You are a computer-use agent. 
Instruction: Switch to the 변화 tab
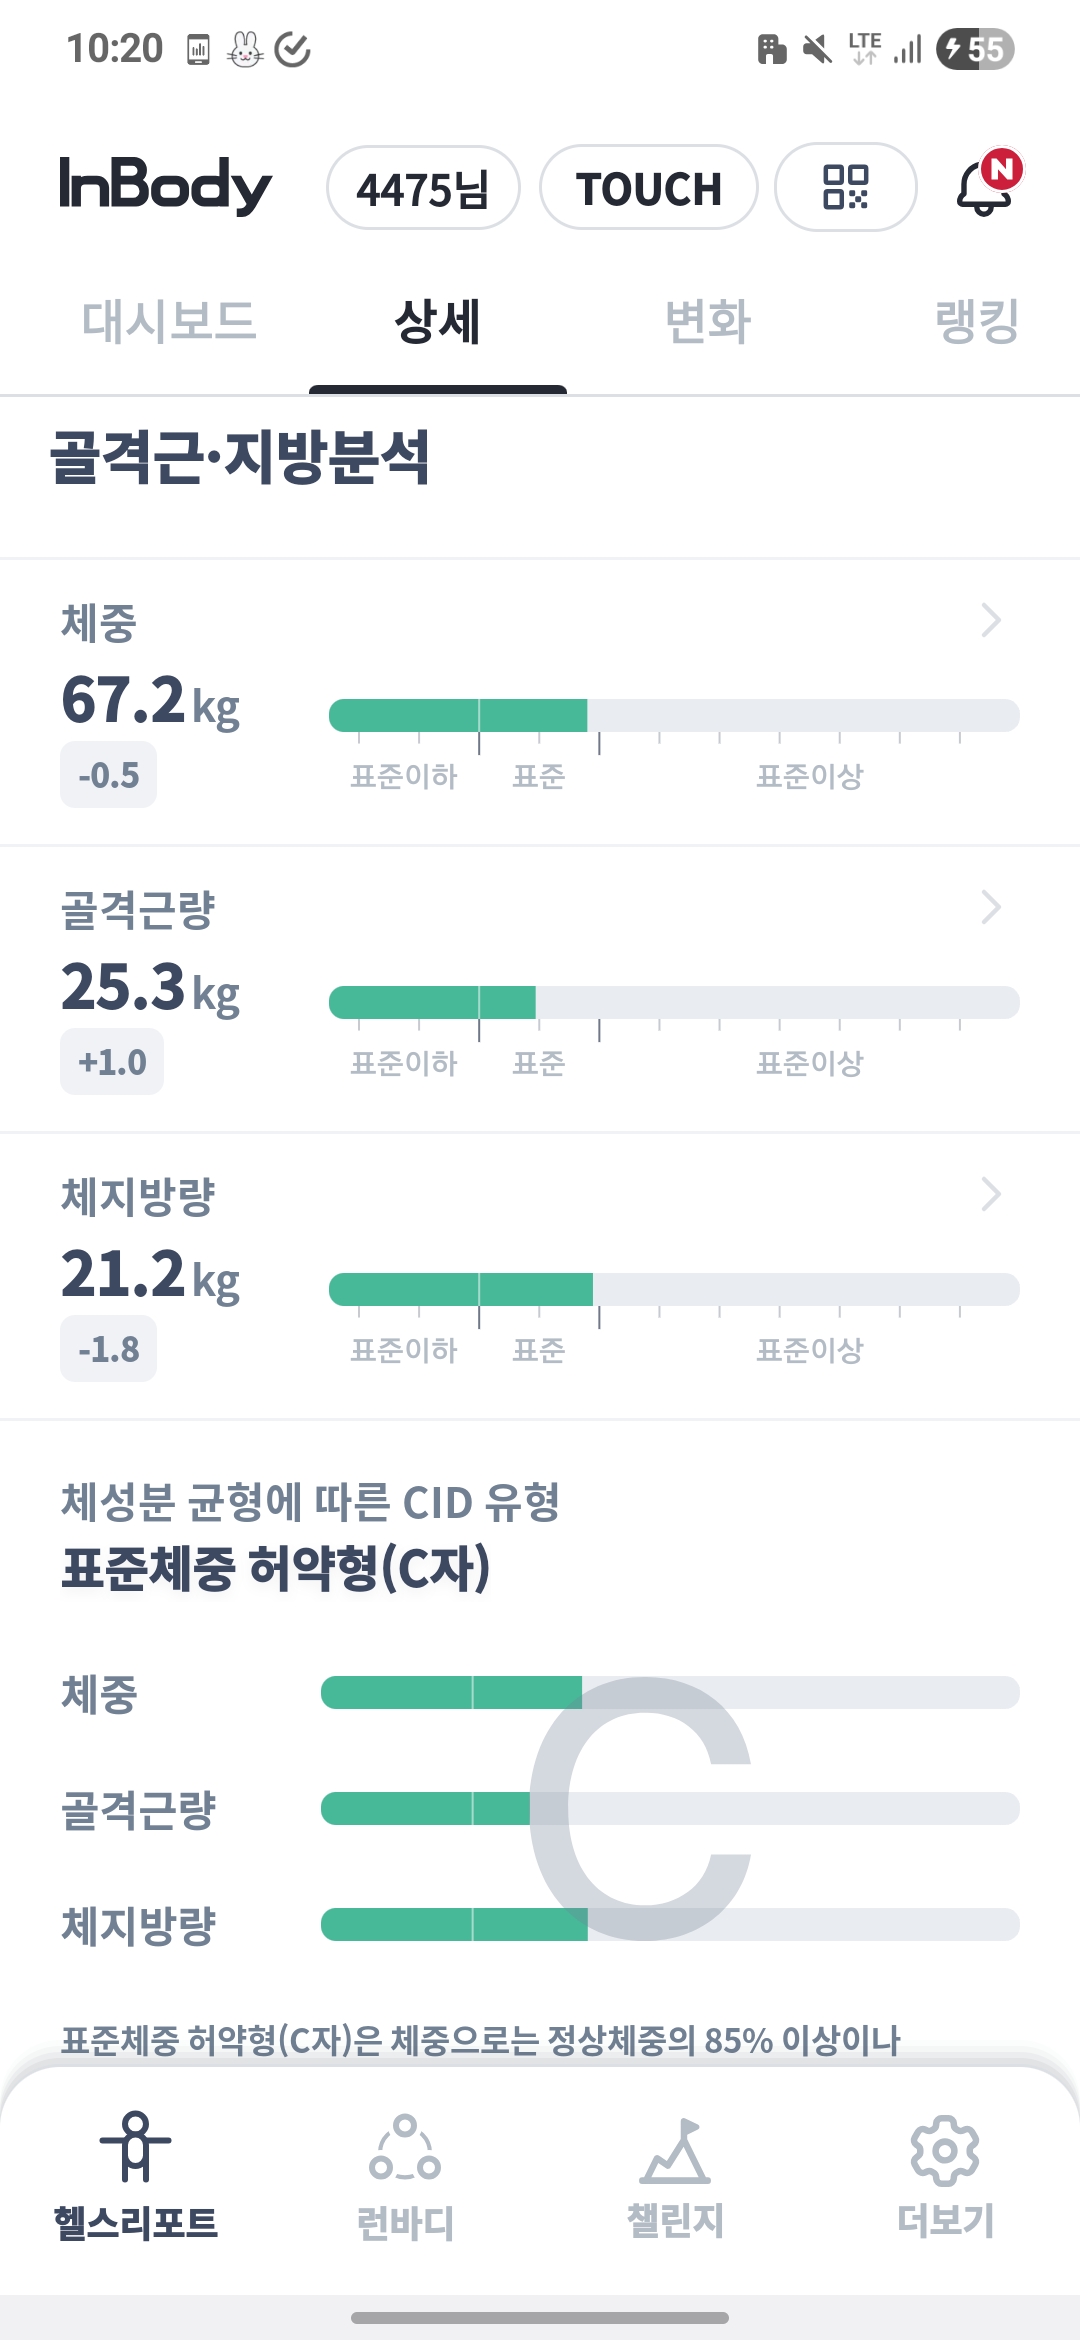click(x=708, y=321)
